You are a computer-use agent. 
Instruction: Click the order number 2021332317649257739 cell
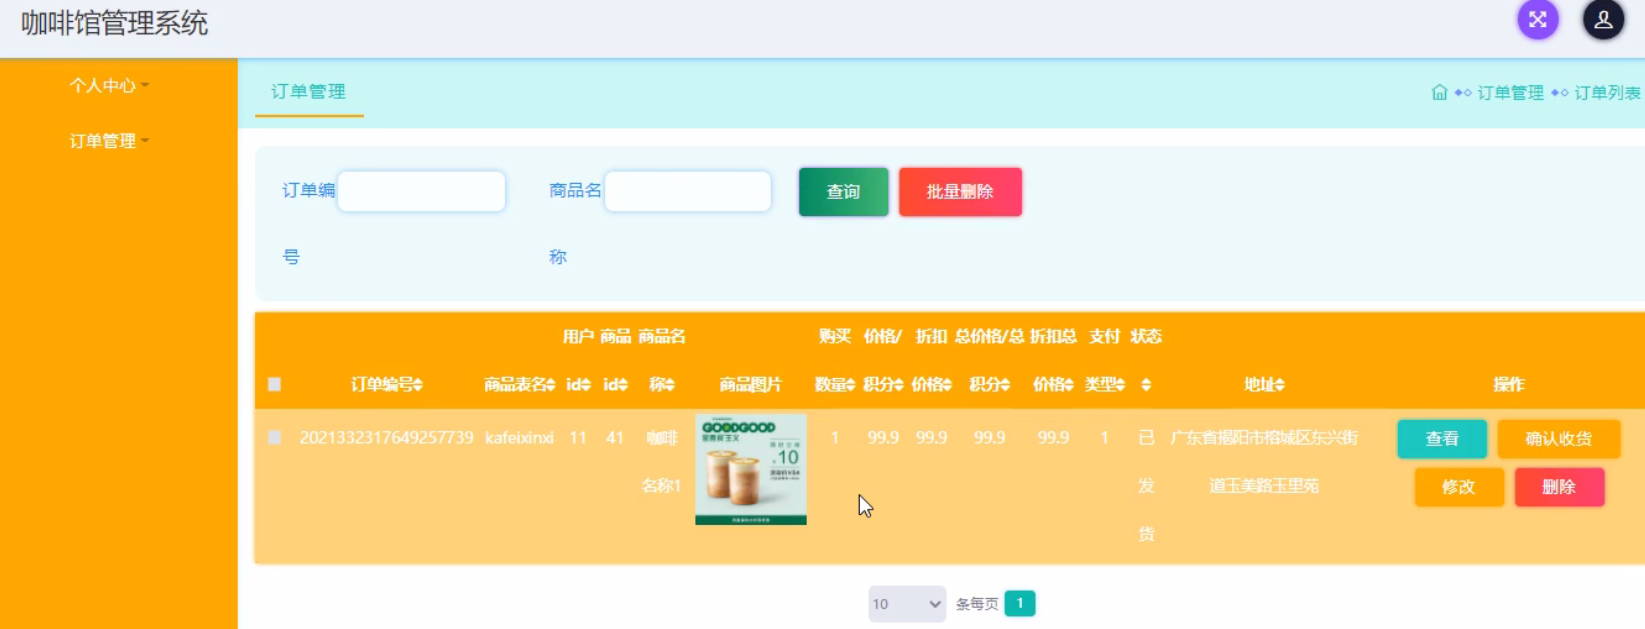387,438
